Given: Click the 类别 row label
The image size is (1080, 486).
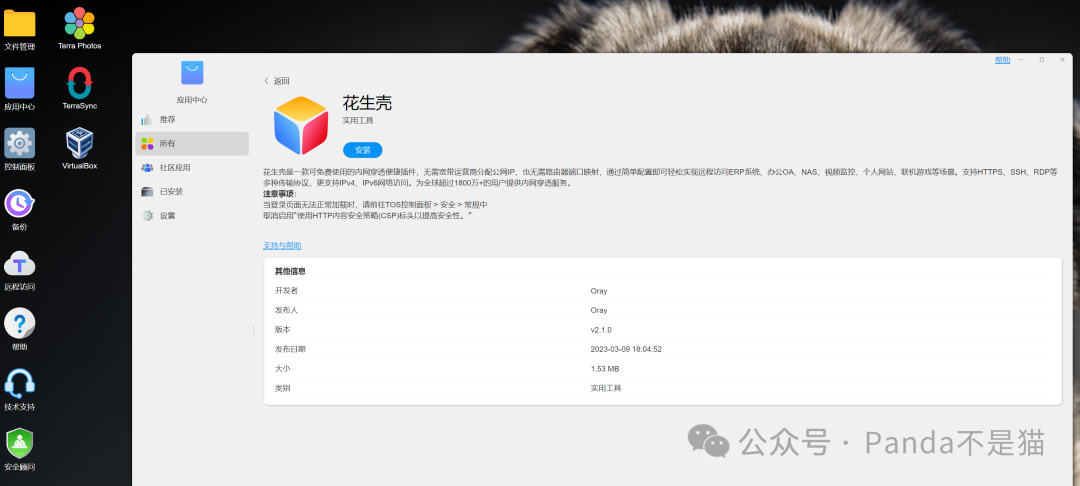Looking at the screenshot, I should [282, 388].
